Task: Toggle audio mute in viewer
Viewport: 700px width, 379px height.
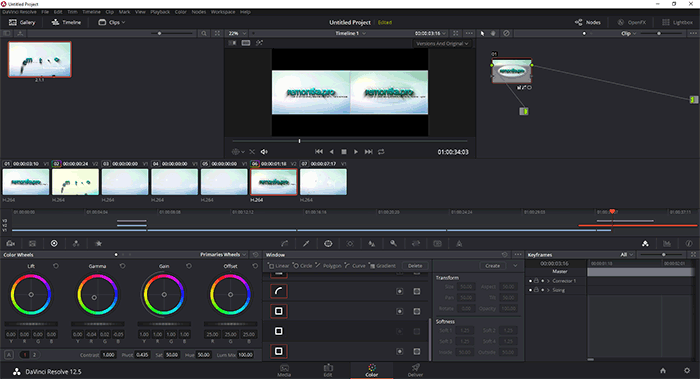Action: (x=264, y=152)
